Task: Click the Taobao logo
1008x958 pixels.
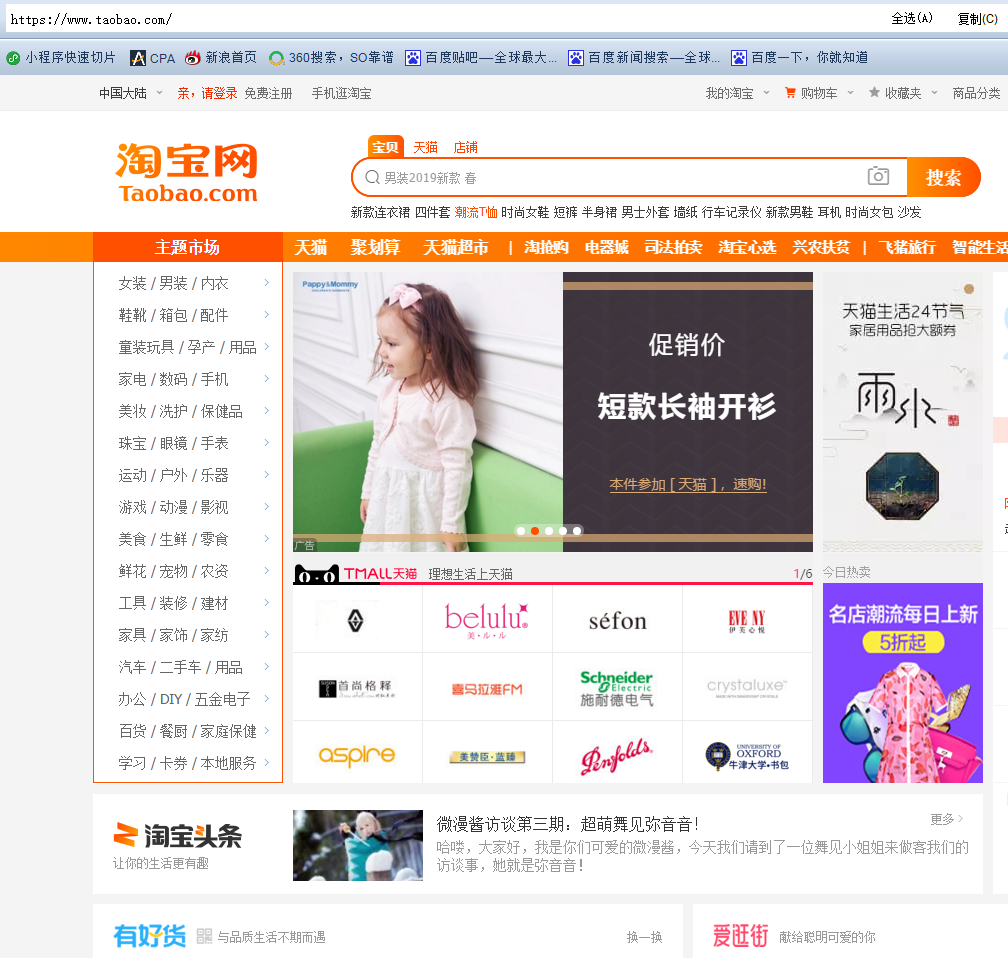Action: coord(187,172)
